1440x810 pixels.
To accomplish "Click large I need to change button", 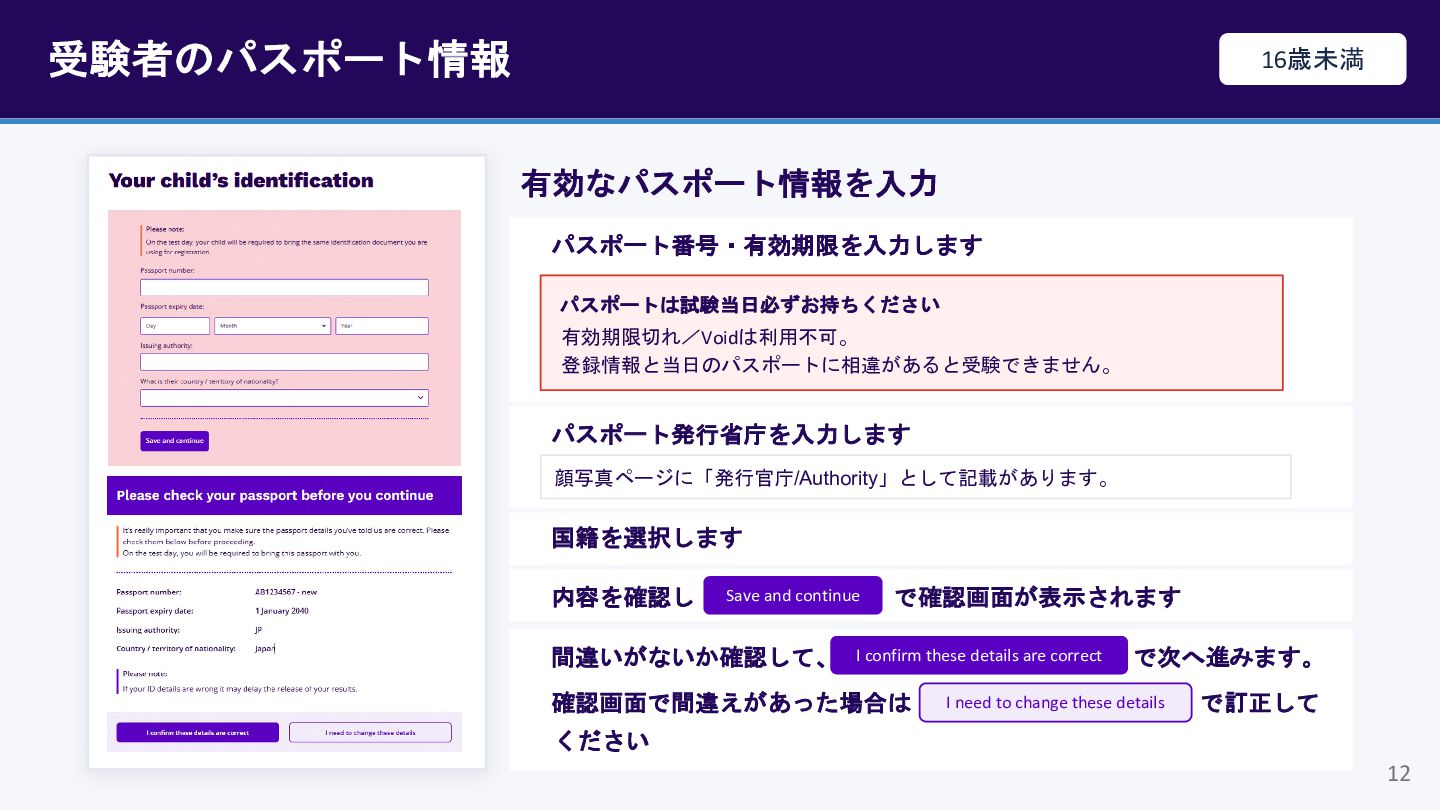I will 1055,702.
